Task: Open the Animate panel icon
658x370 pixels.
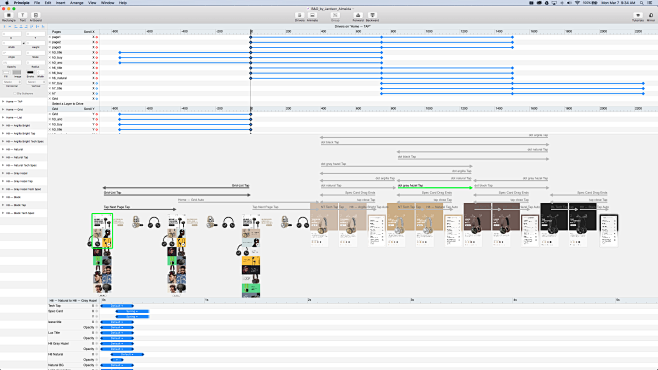Action: click(x=312, y=16)
